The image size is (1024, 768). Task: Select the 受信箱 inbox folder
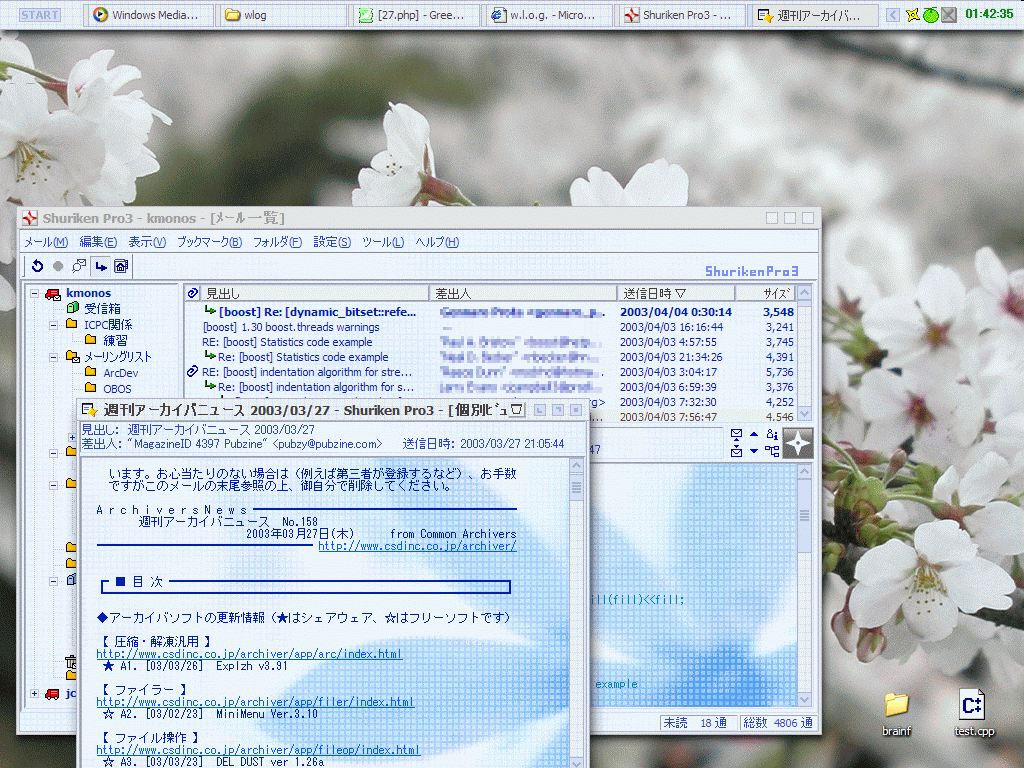(102, 308)
